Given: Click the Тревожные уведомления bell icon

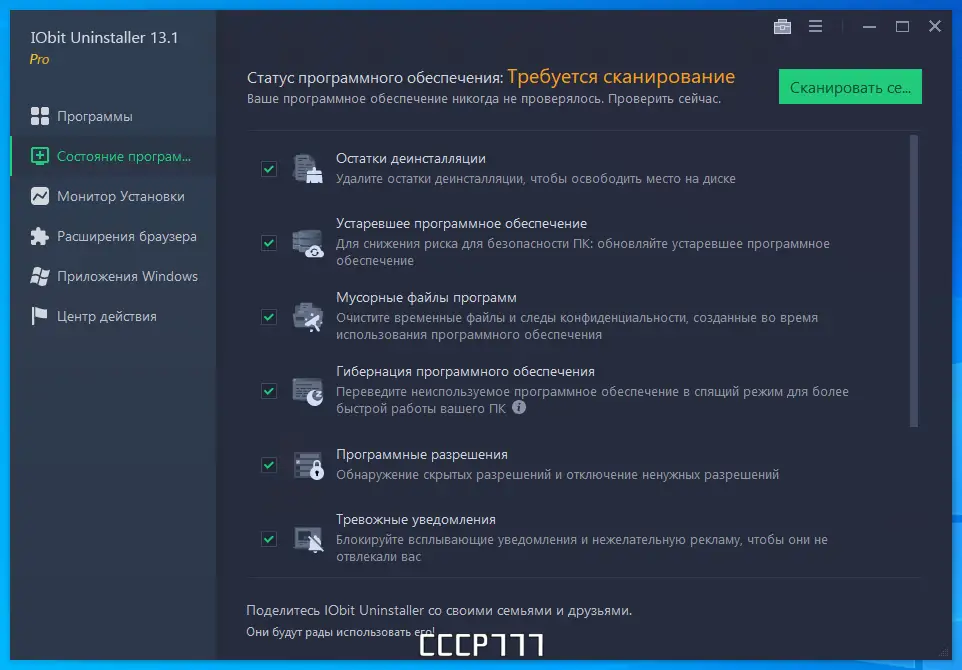Looking at the screenshot, I should (307, 539).
